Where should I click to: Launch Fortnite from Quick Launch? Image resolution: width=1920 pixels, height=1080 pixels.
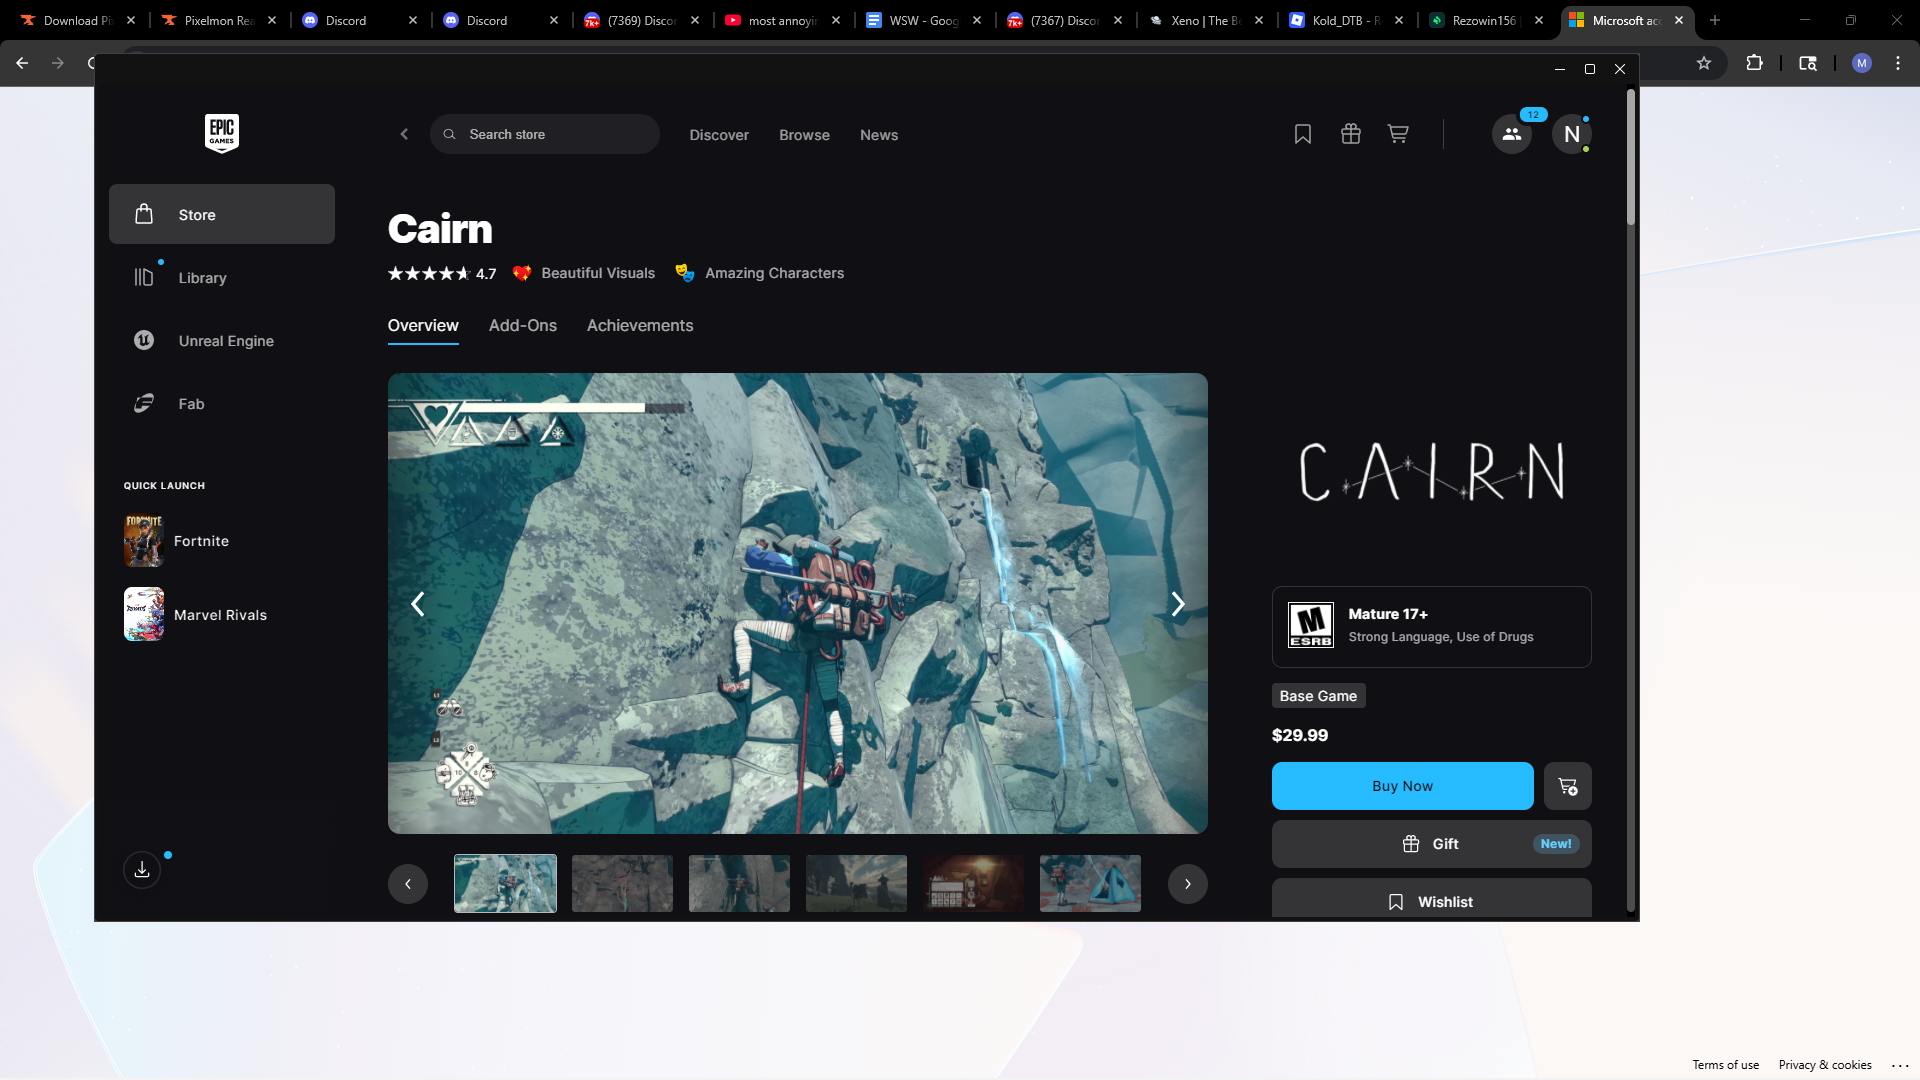tap(200, 541)
